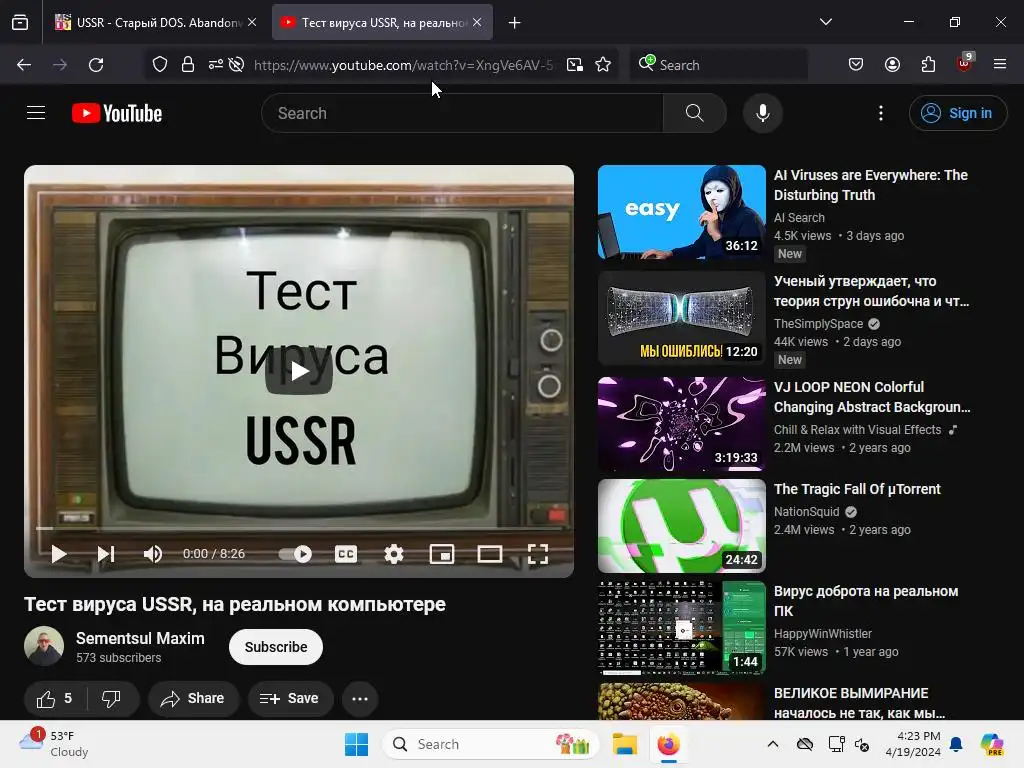
Task: Toggle closed captions CC
Action: pos(345,554)
